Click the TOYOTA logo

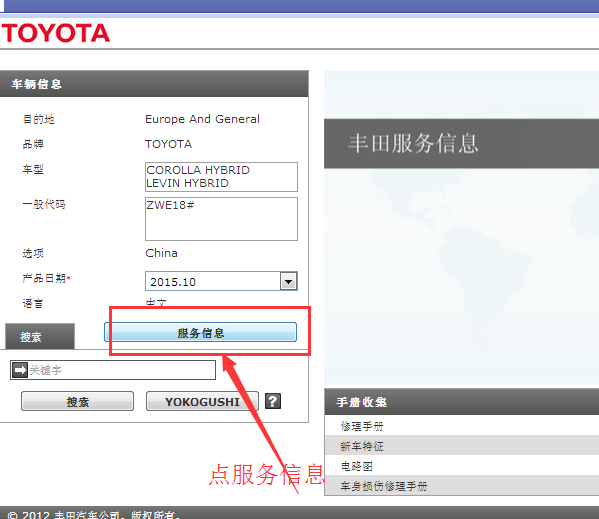56,33
